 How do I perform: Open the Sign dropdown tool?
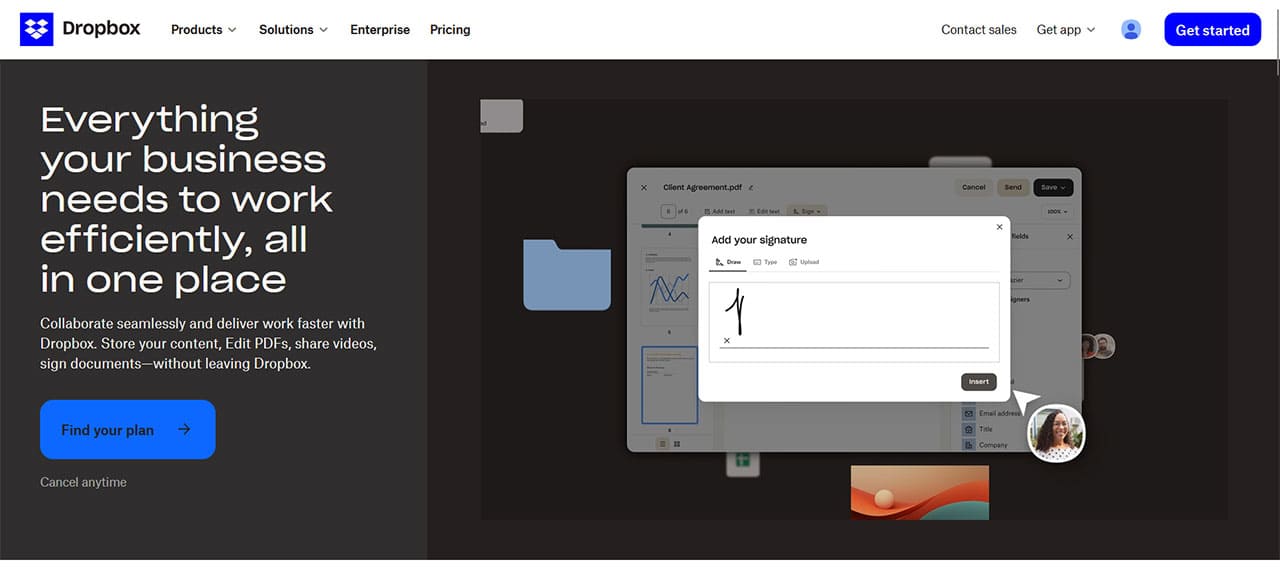pos(808,211)
